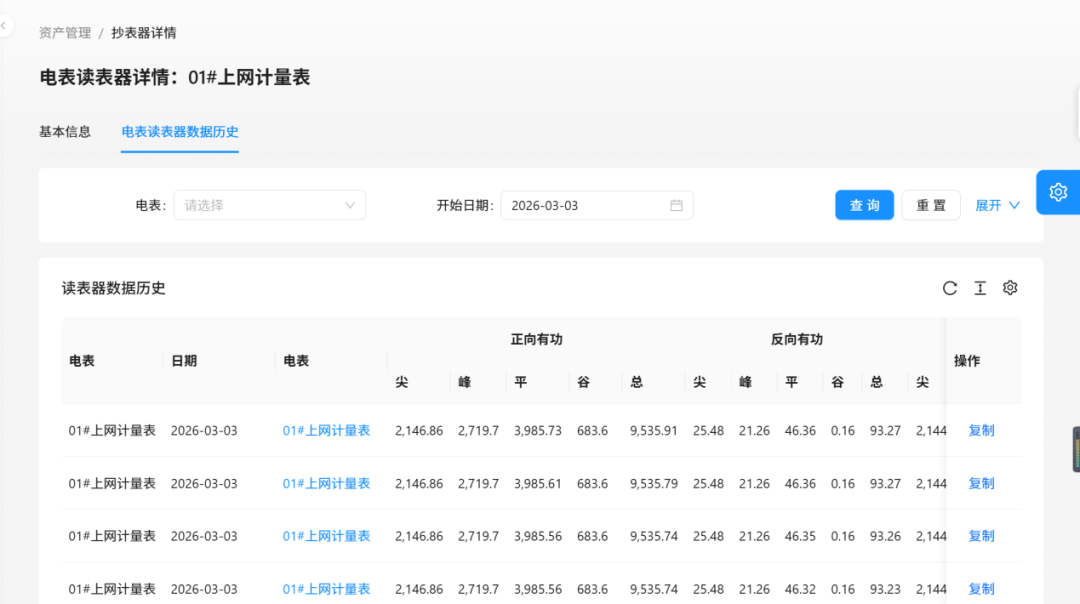1080x604 pixels.
Task: Open the table density (row height) icon
Action: click(x=980, y=288)
